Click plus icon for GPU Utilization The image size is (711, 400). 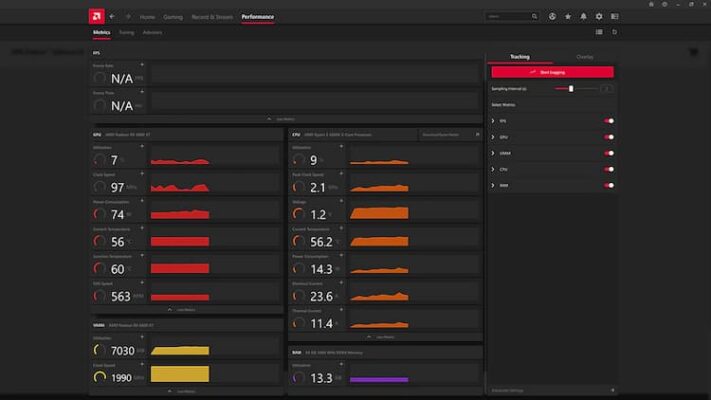click(x=142, y=146)
